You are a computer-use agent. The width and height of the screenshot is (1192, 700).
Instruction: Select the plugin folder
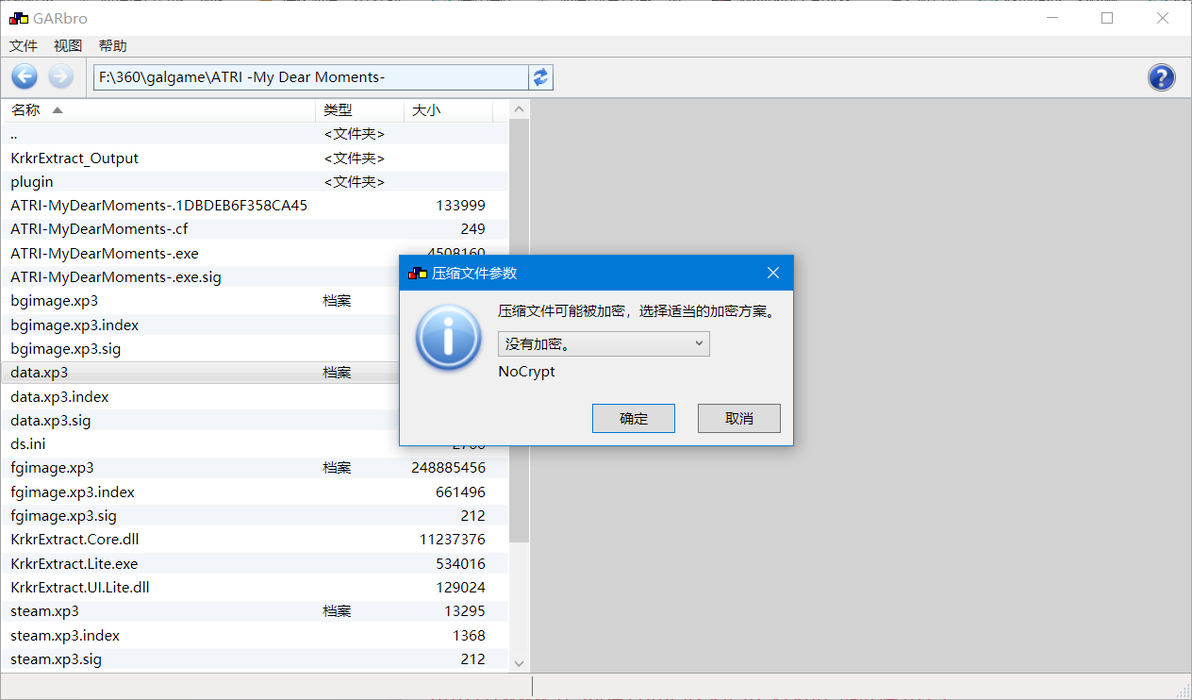[255, 182]
